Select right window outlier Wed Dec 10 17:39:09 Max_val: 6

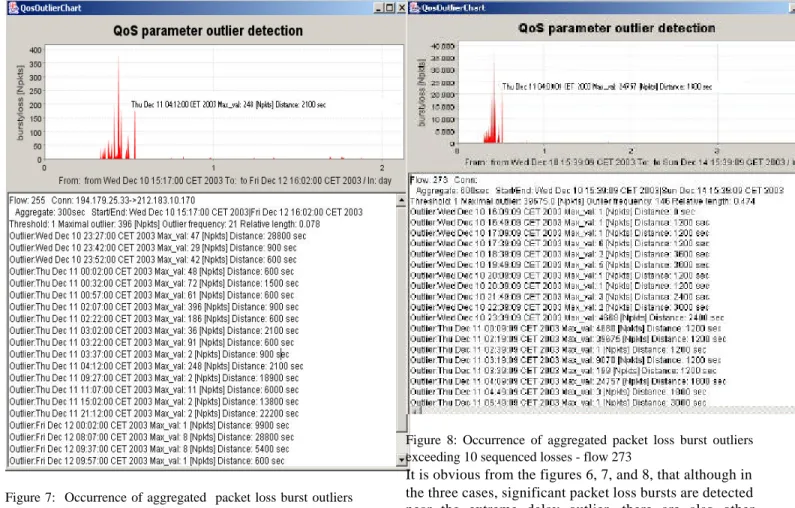560,243
